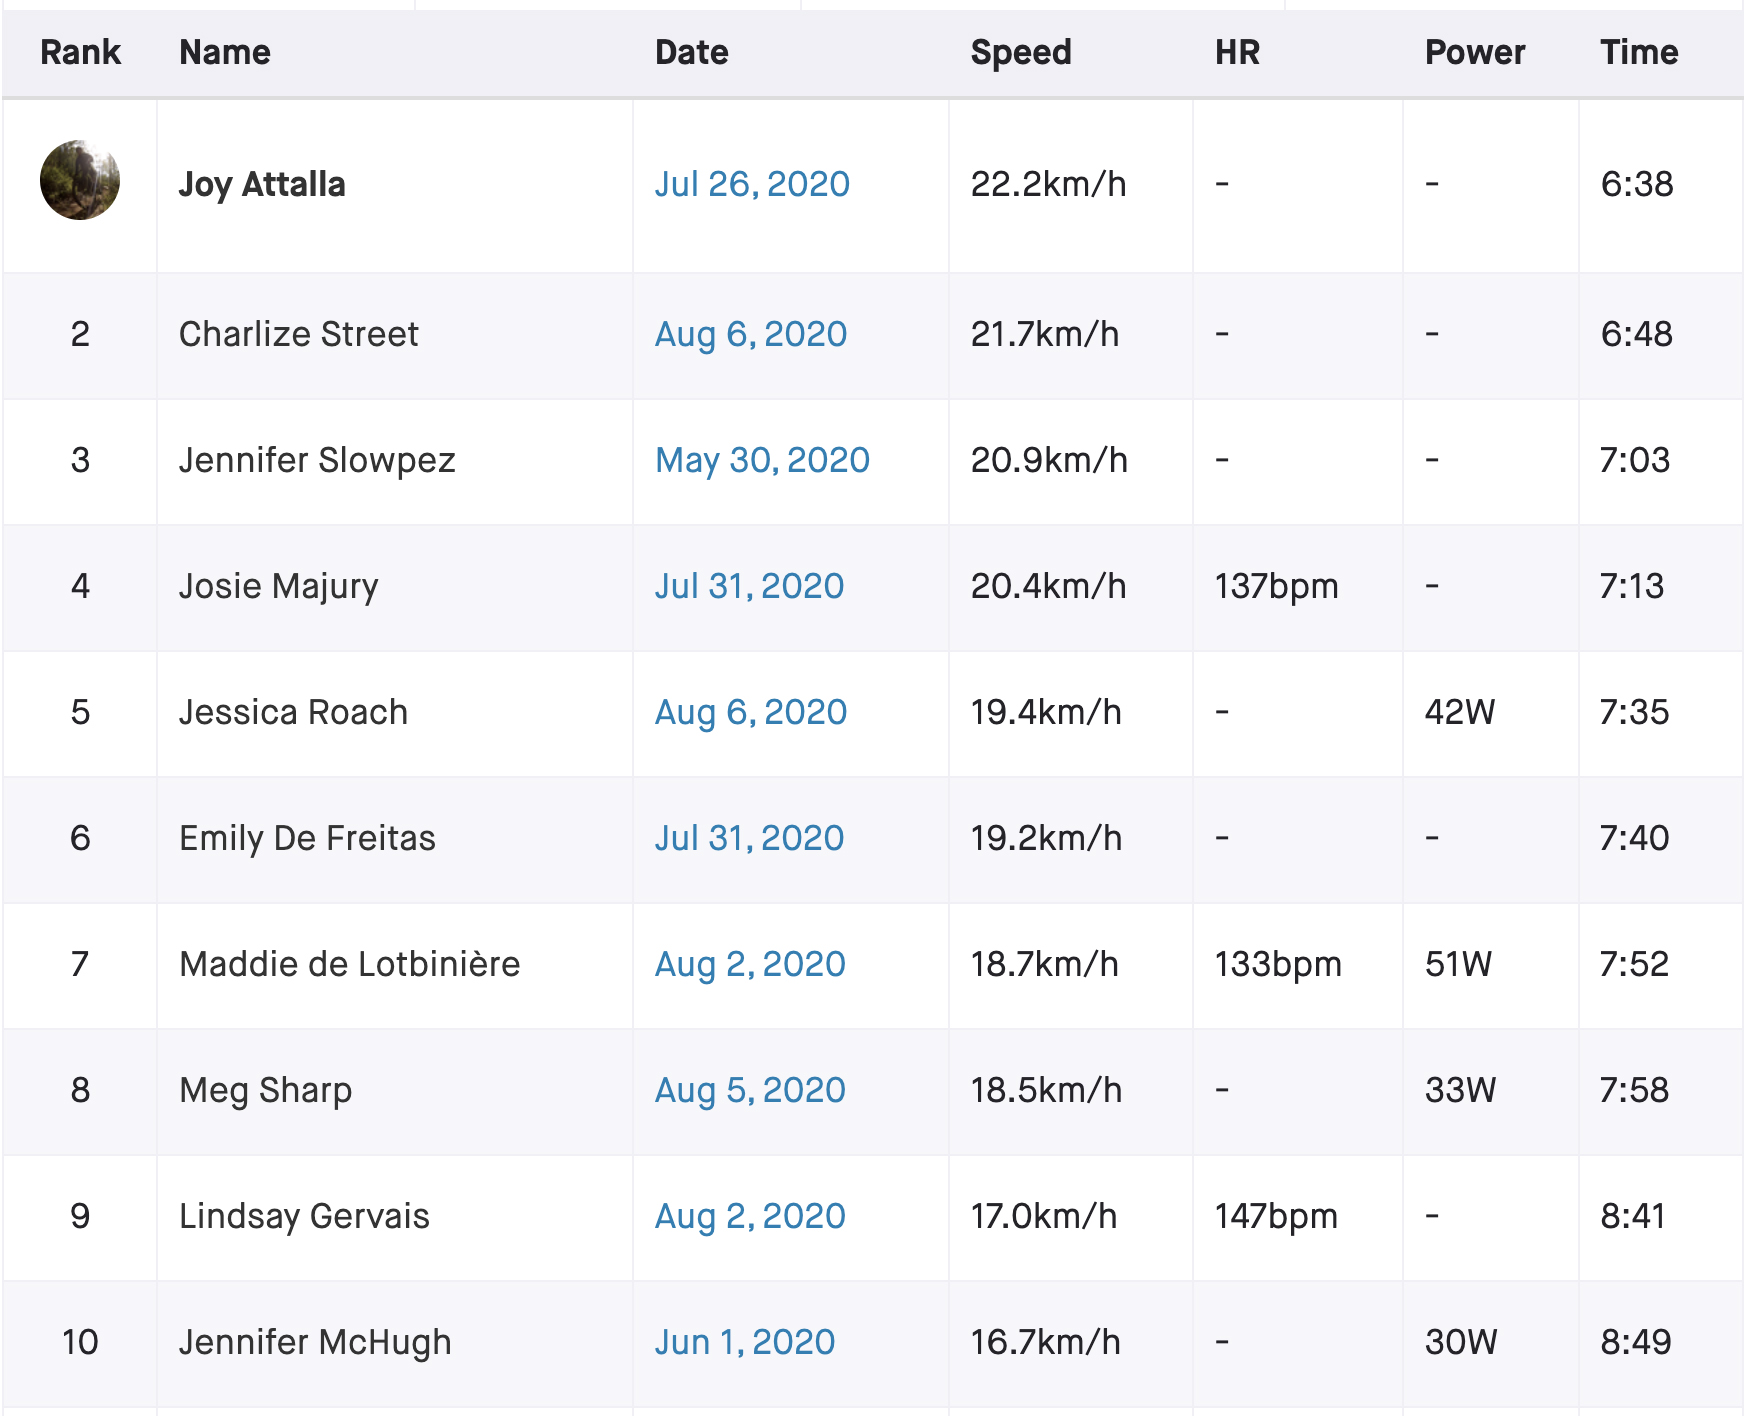Click rank number 4 beside Josie Majury
The height and width of the screenshot is (1416, 1746).
tap(80, 586)
